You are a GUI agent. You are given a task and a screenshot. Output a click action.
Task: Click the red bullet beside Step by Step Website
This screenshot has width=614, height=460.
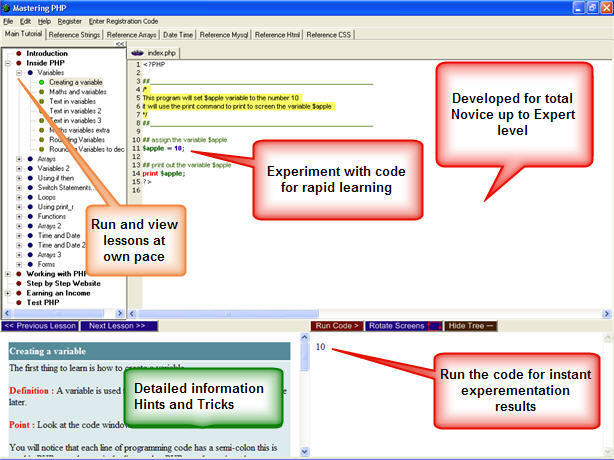tap(19, 283)
